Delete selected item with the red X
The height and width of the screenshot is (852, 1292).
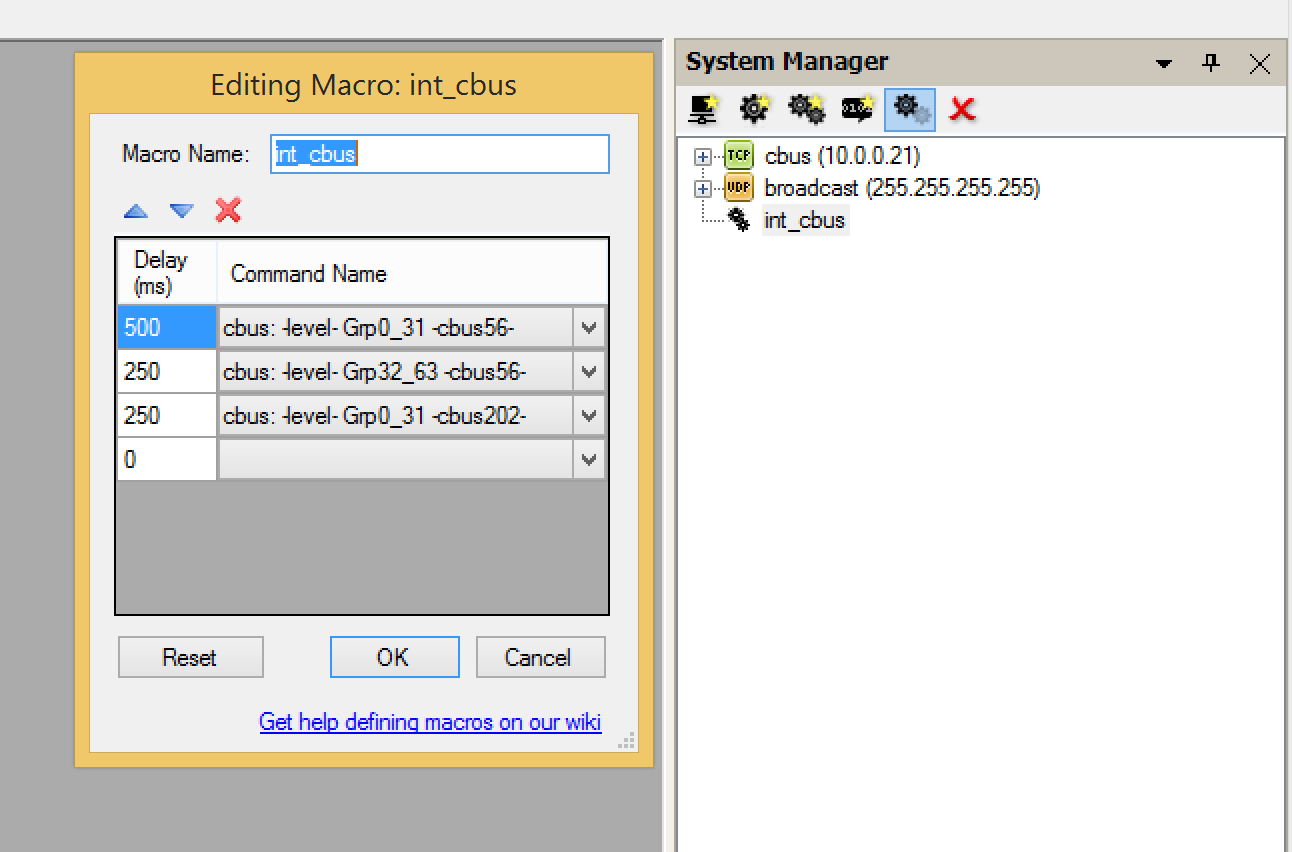[x=961, y=110]
